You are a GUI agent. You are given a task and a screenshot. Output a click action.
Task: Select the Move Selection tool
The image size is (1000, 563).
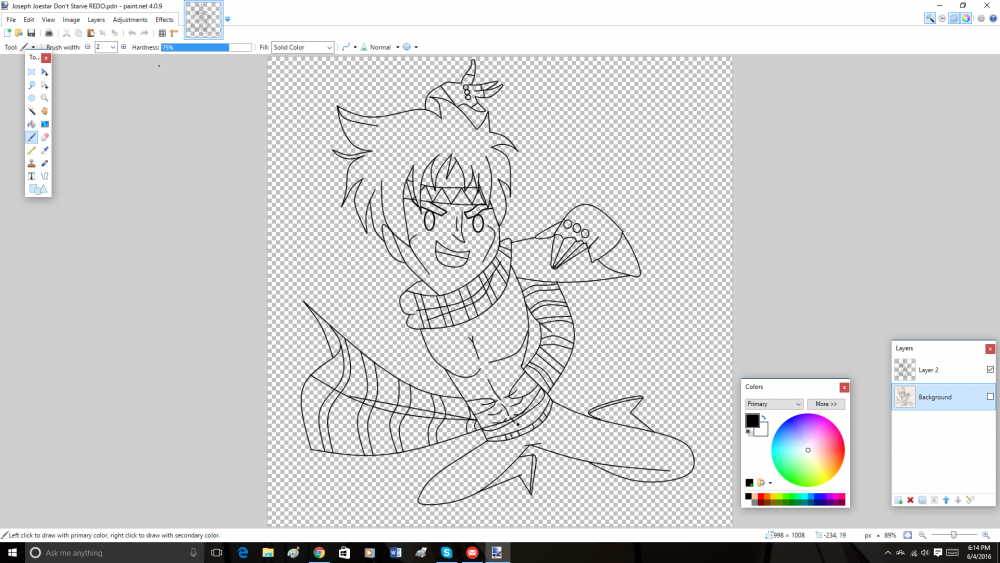(45, 85)
